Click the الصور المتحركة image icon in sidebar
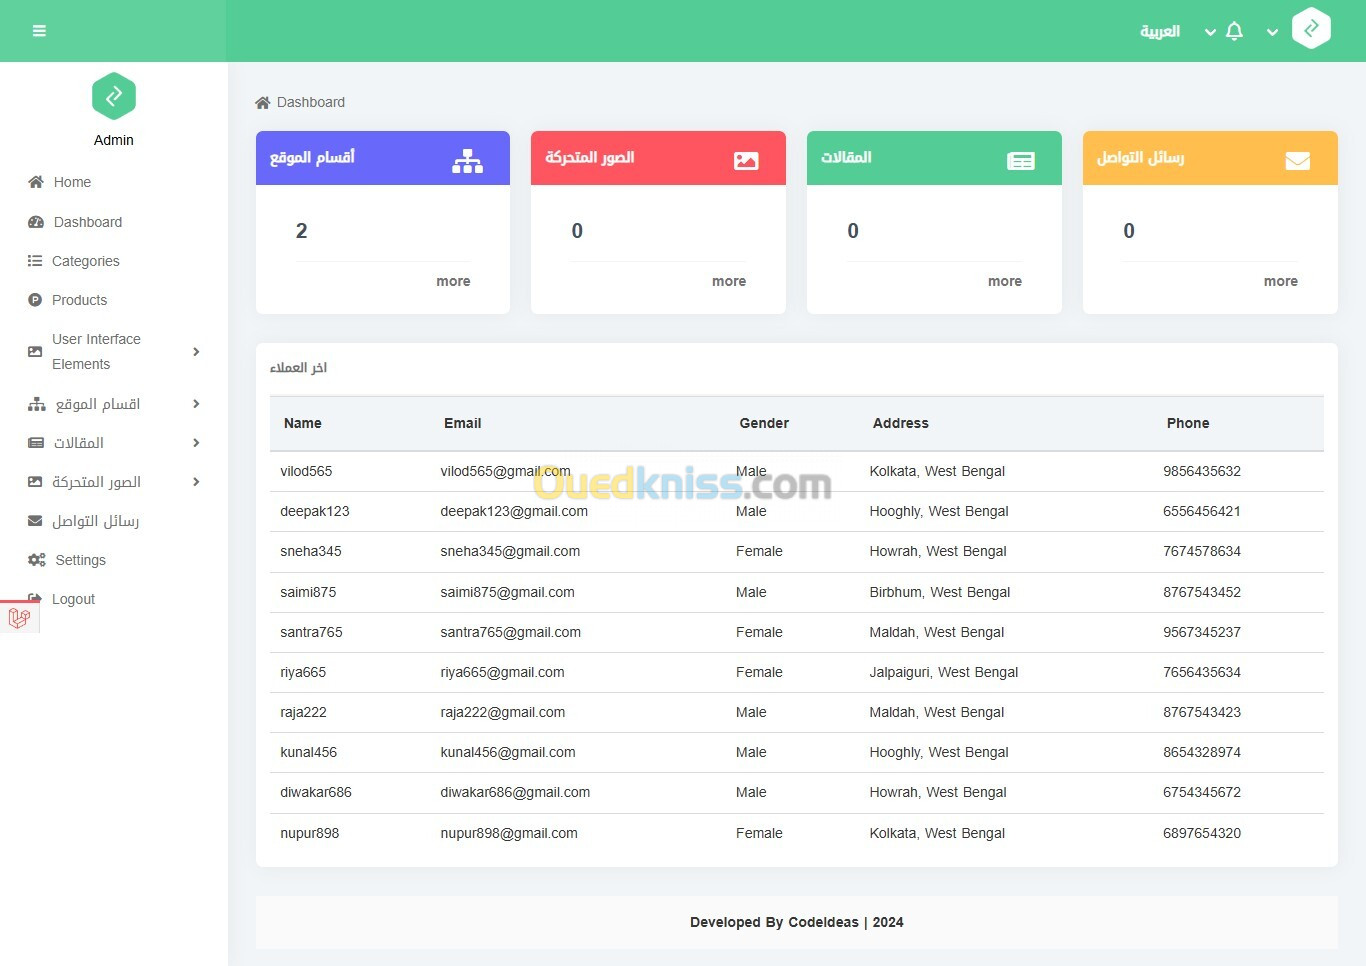Image resolution: width=1366 pixels, height=966 pixels. pyautogui.click(x=35, y=482)
